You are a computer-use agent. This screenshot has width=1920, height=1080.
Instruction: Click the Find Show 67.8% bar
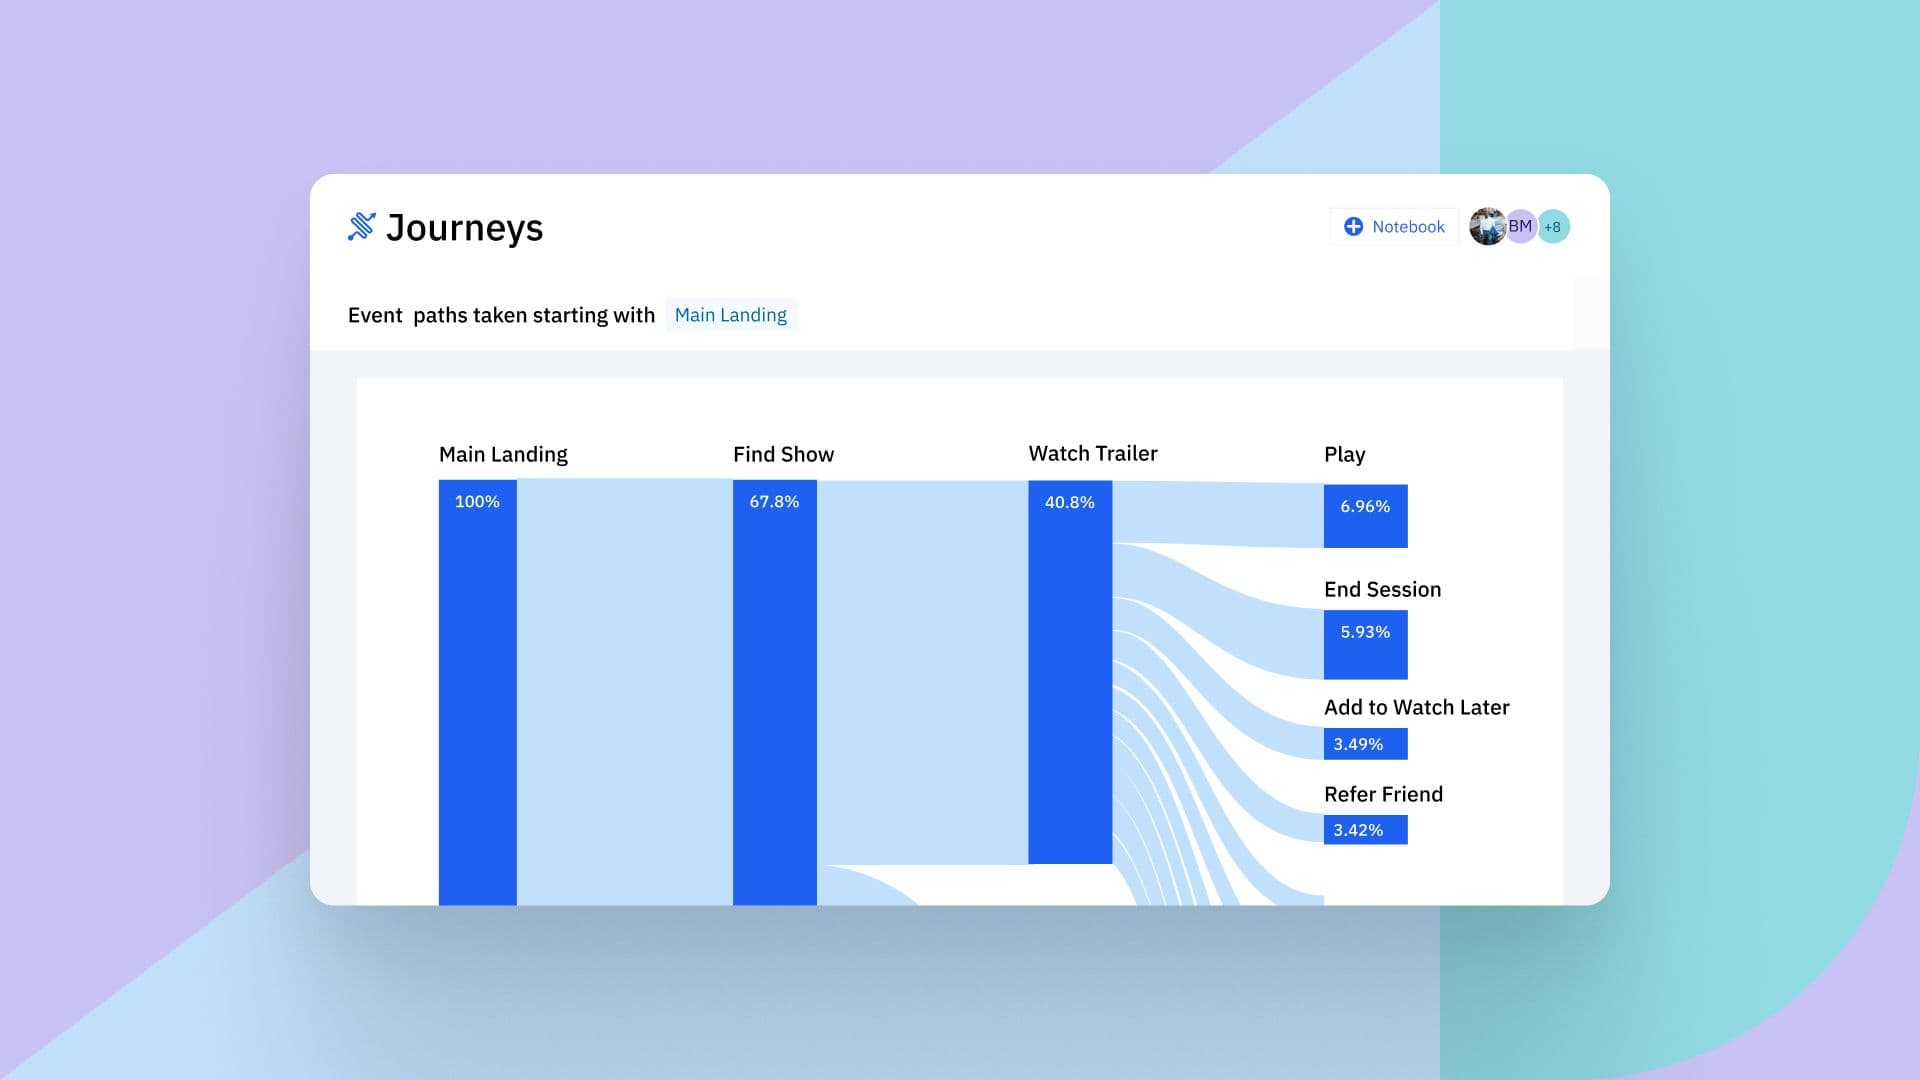tap(774, 690)
